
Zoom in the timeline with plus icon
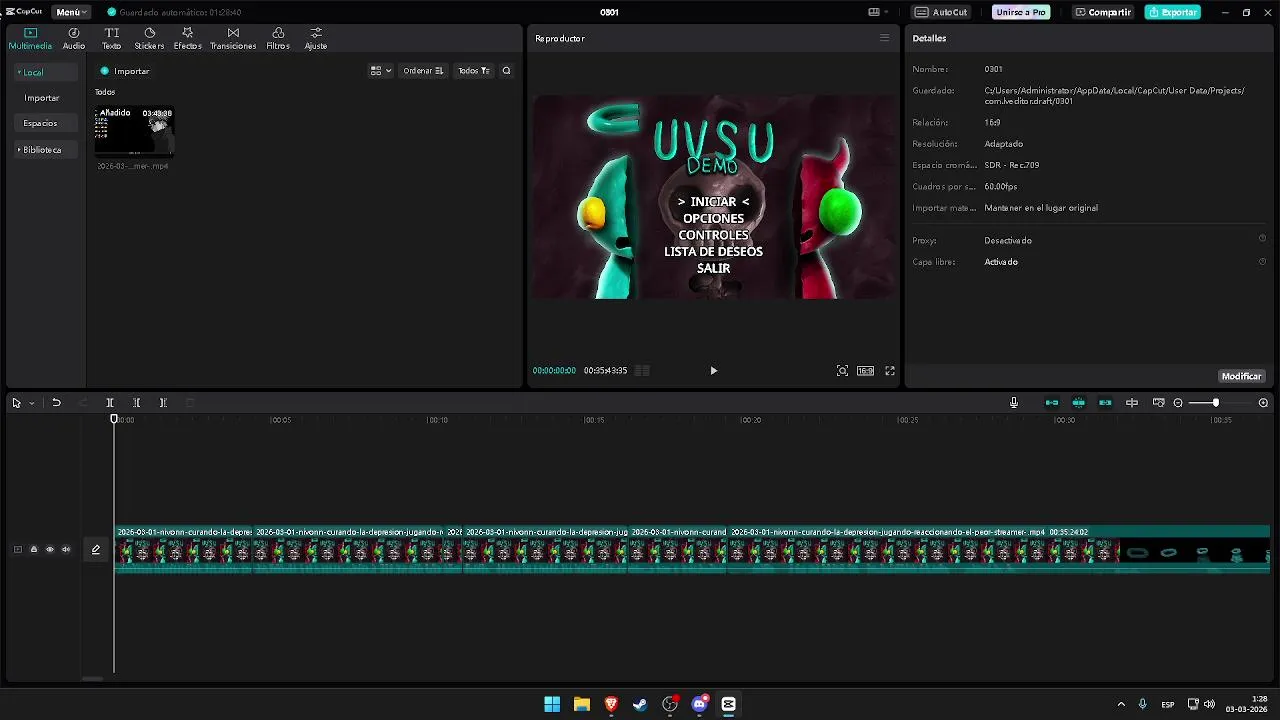(1263, 403)
